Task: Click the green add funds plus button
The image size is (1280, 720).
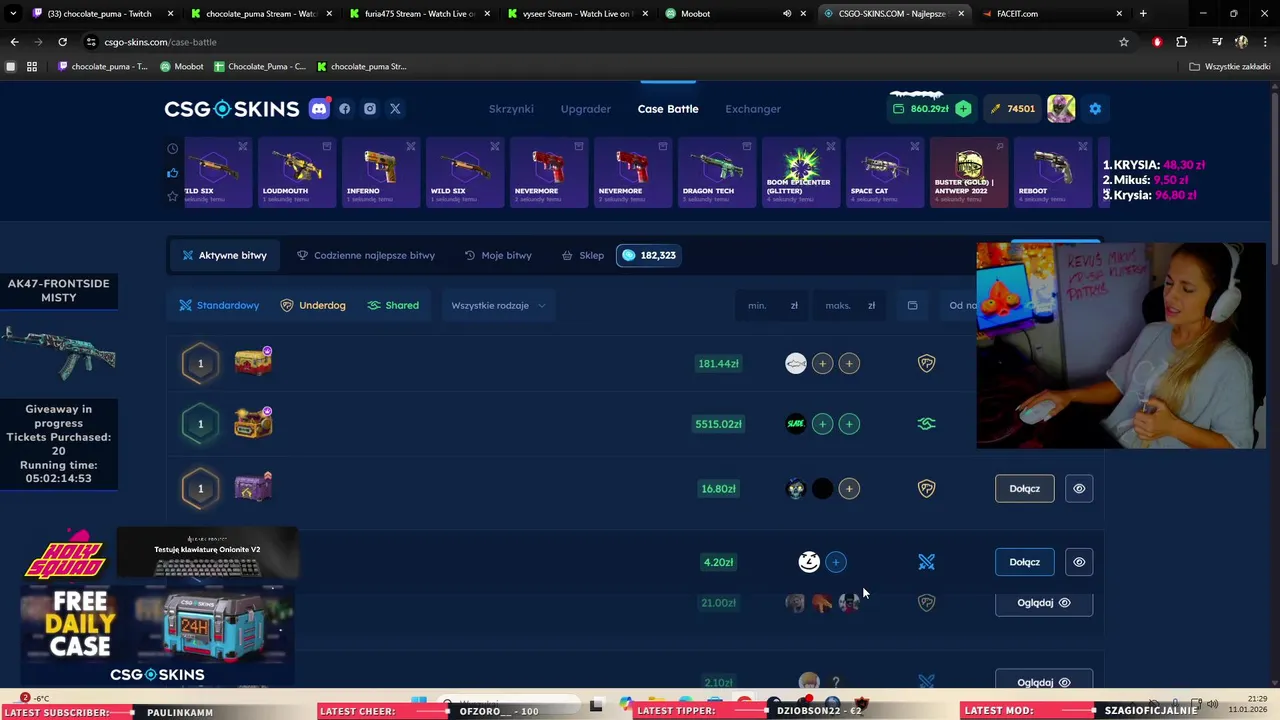Action: [963, 108]
